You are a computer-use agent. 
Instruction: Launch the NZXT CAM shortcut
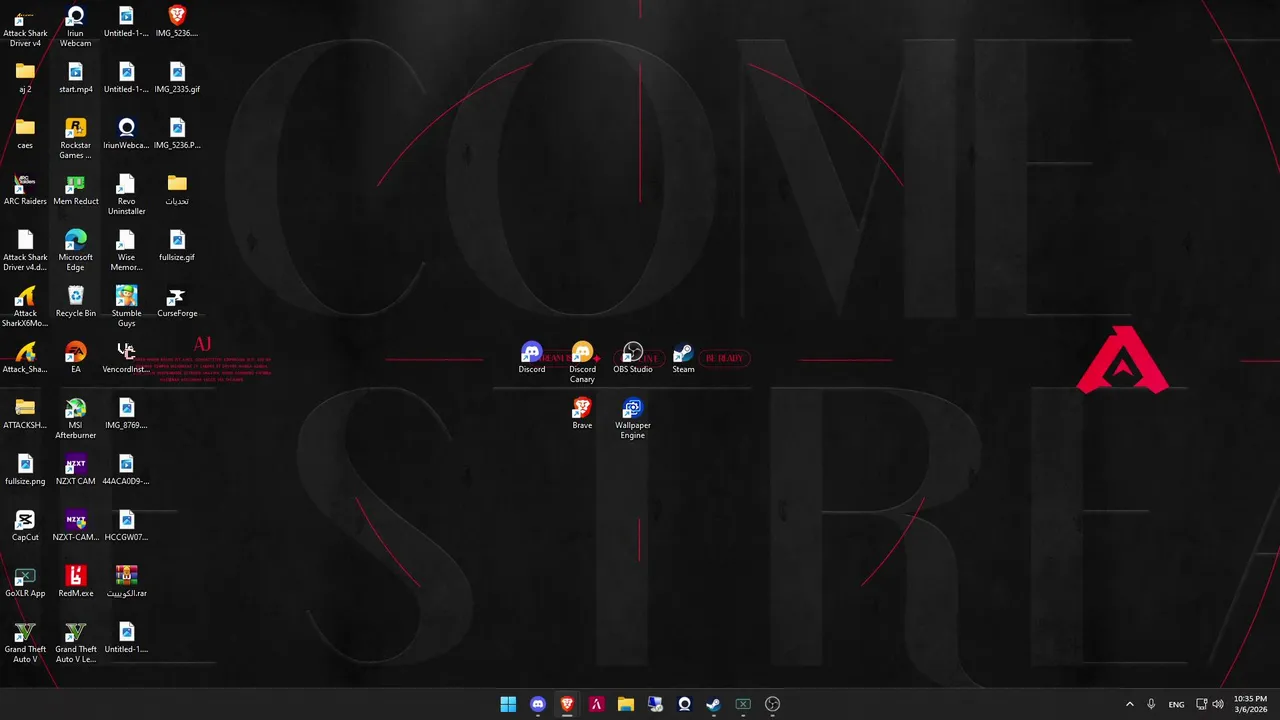click(x=75, y=470)
